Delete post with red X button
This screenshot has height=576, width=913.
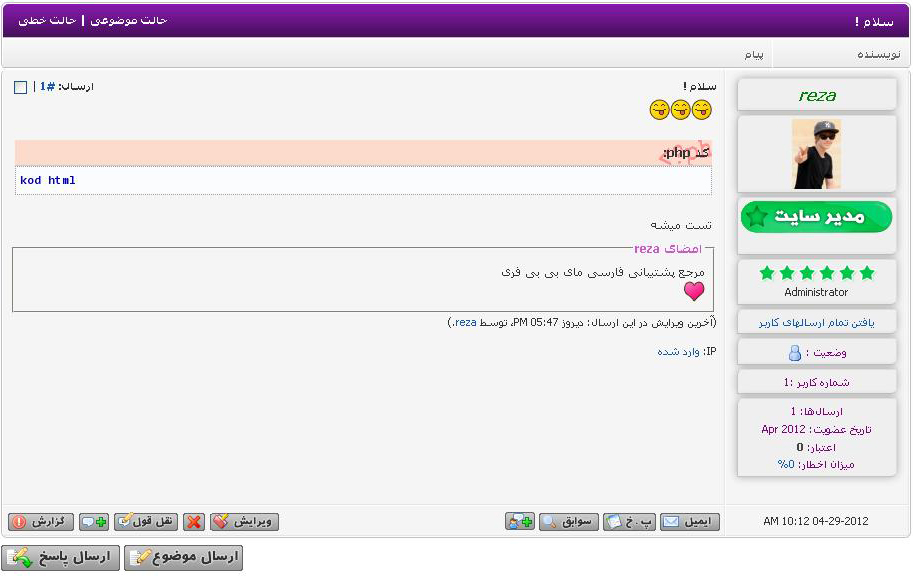(x=194, y=521)
